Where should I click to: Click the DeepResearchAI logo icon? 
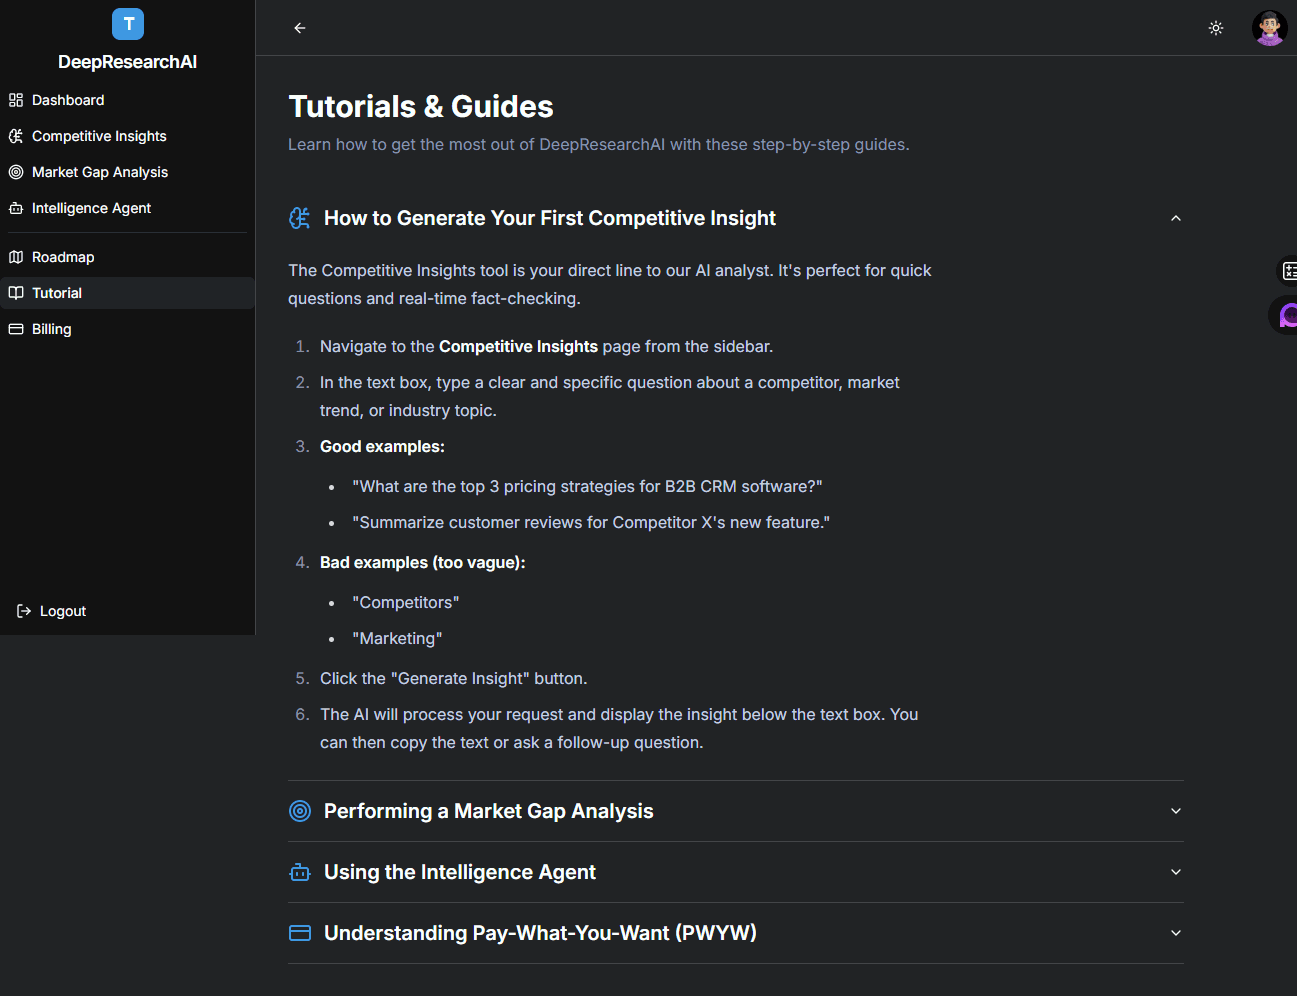click(128, 24)
